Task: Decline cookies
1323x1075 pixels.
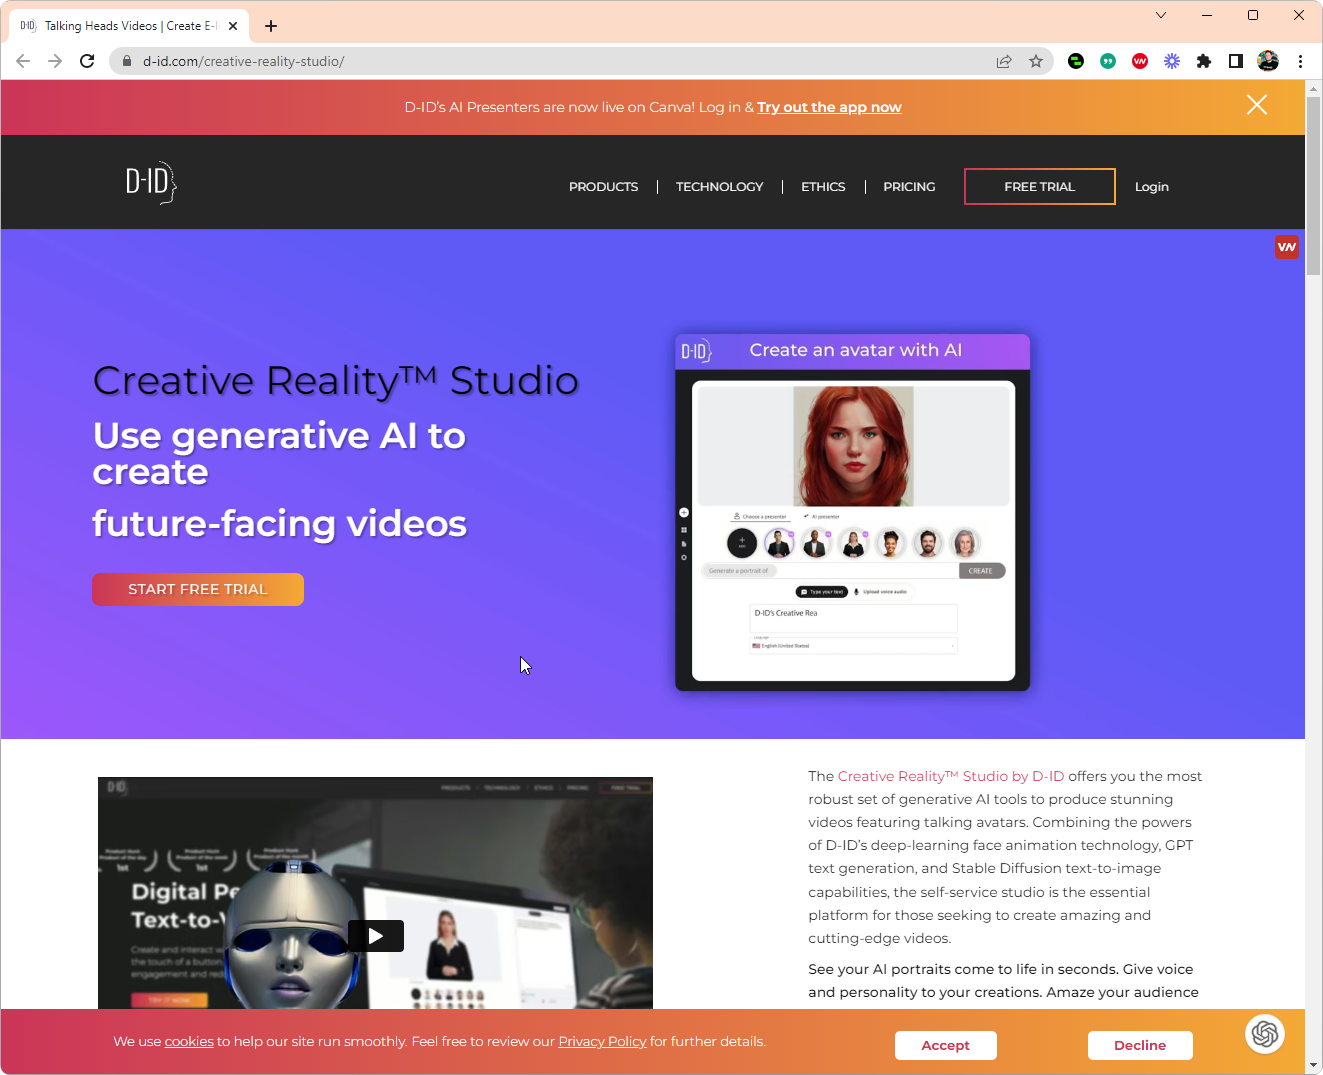Action: point(1140,1045)
